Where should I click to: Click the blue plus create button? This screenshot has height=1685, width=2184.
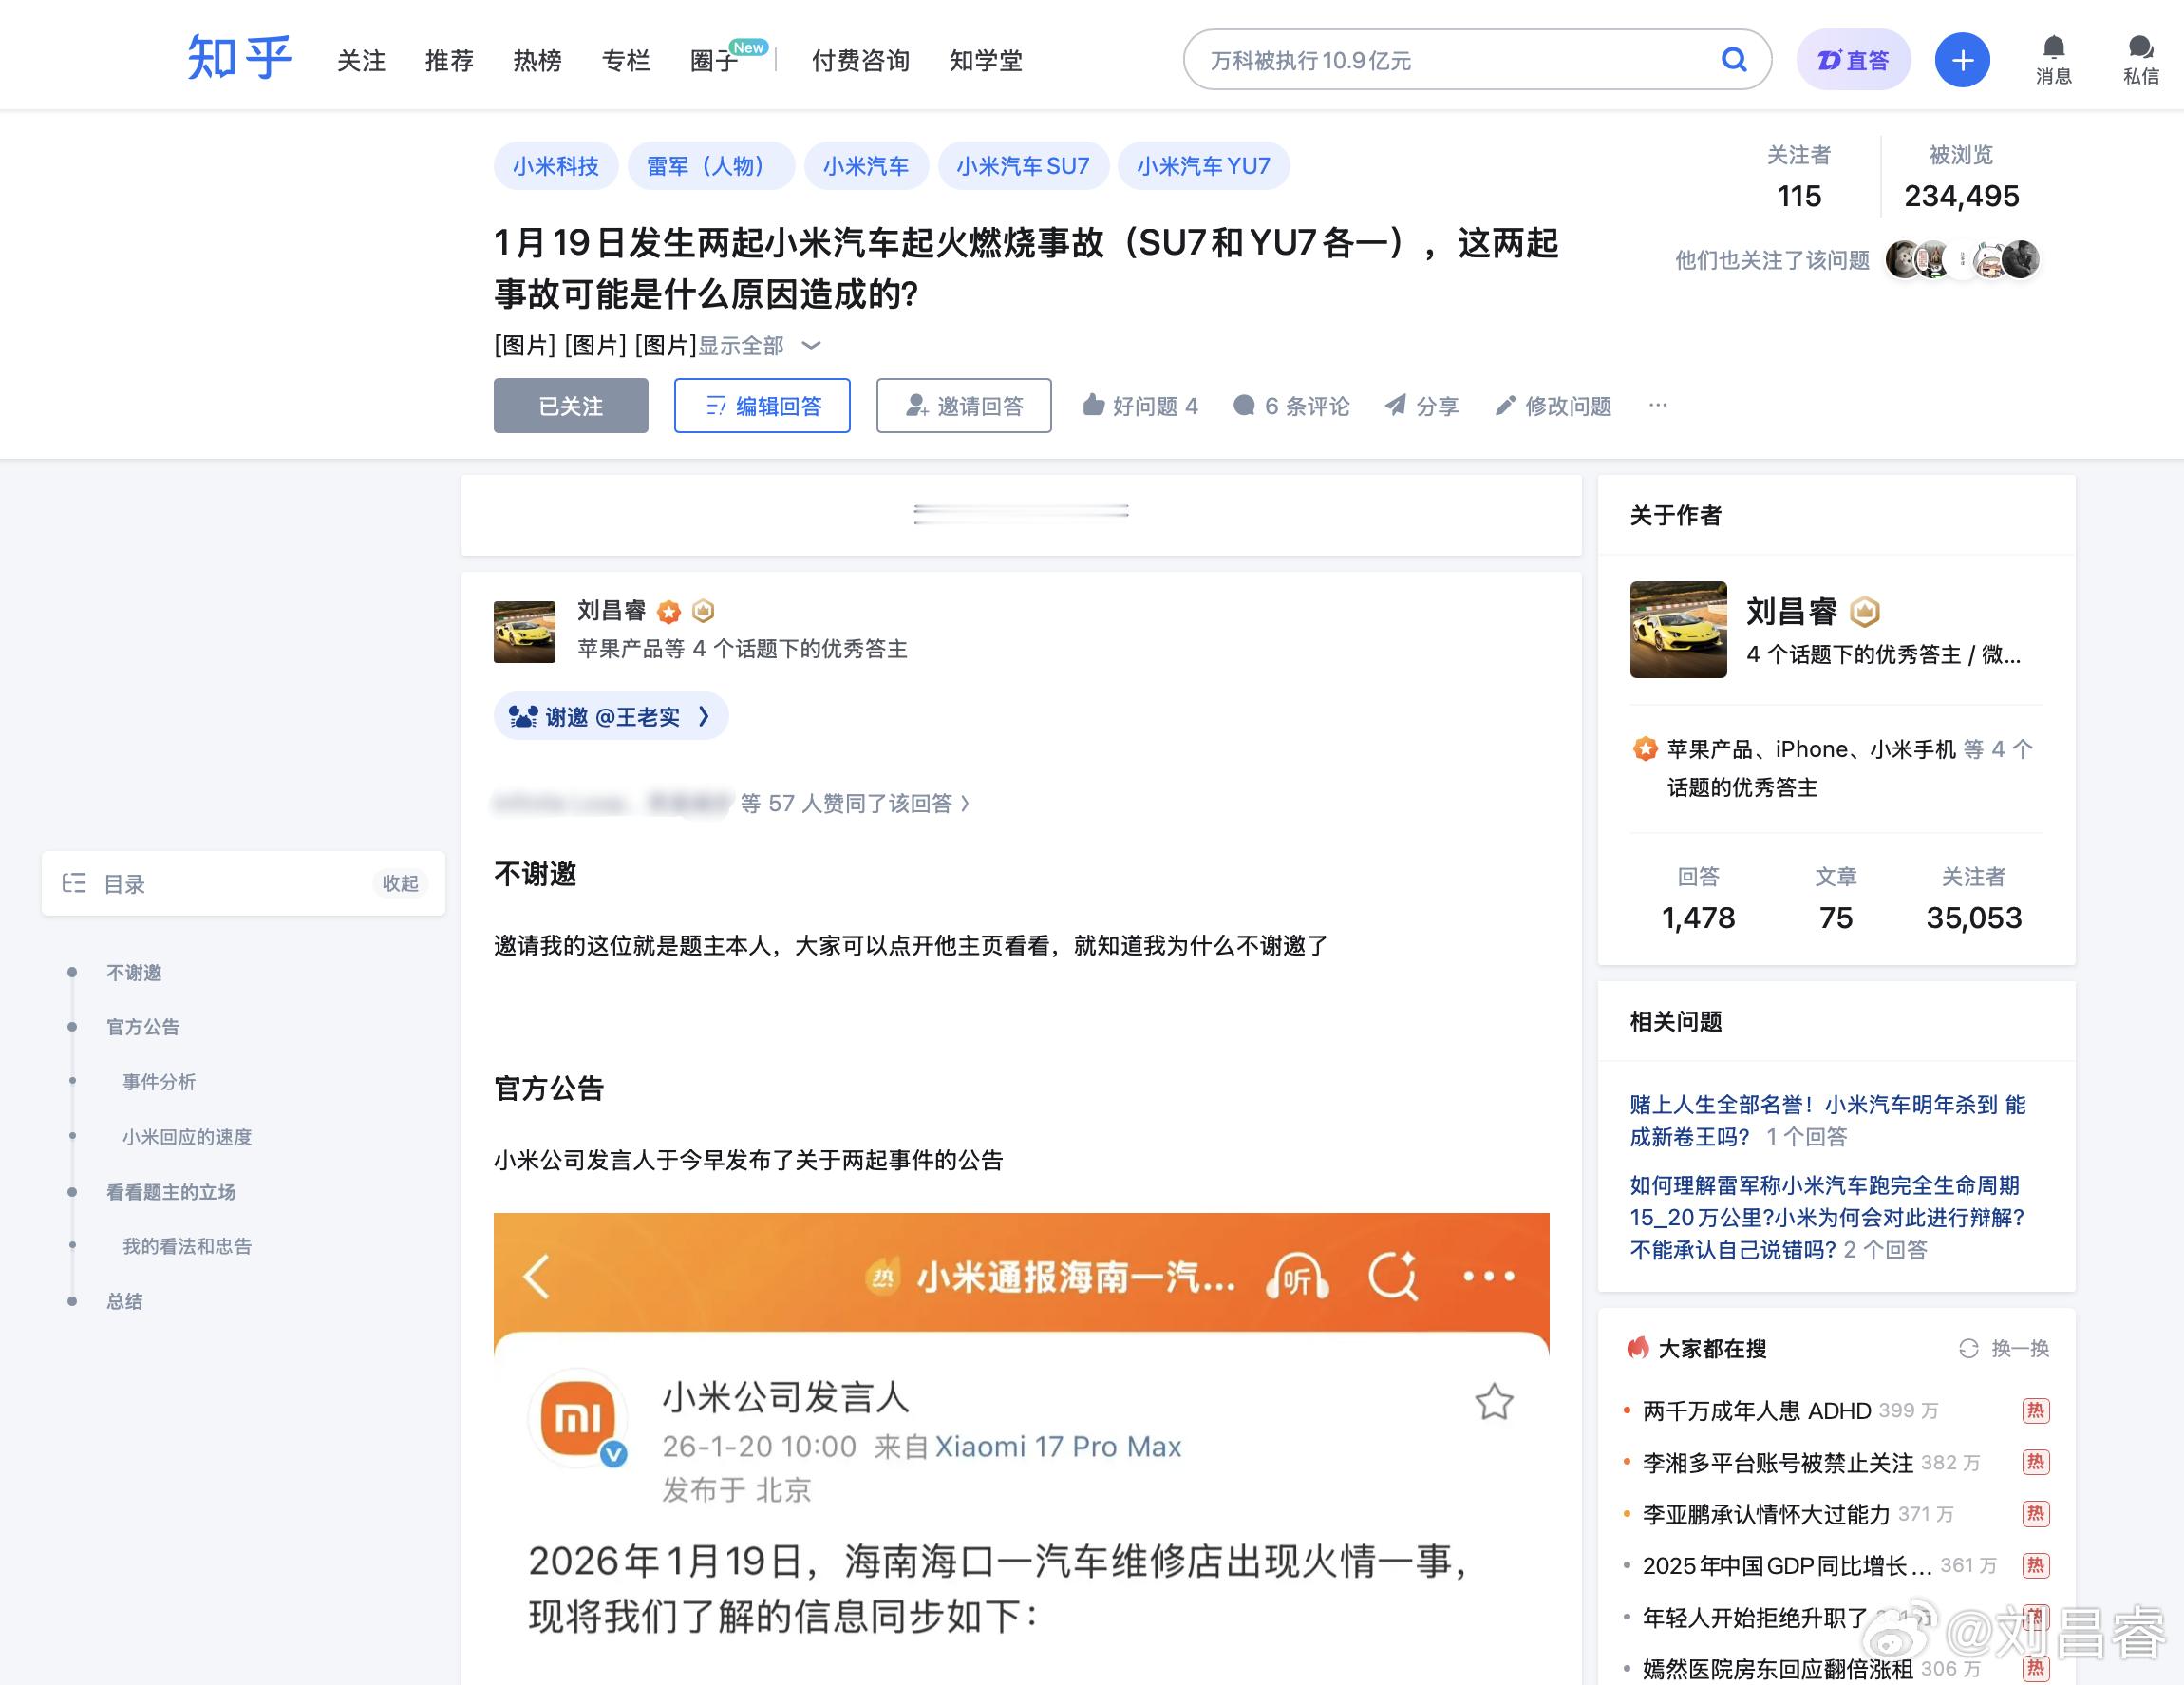[1961, 60]
